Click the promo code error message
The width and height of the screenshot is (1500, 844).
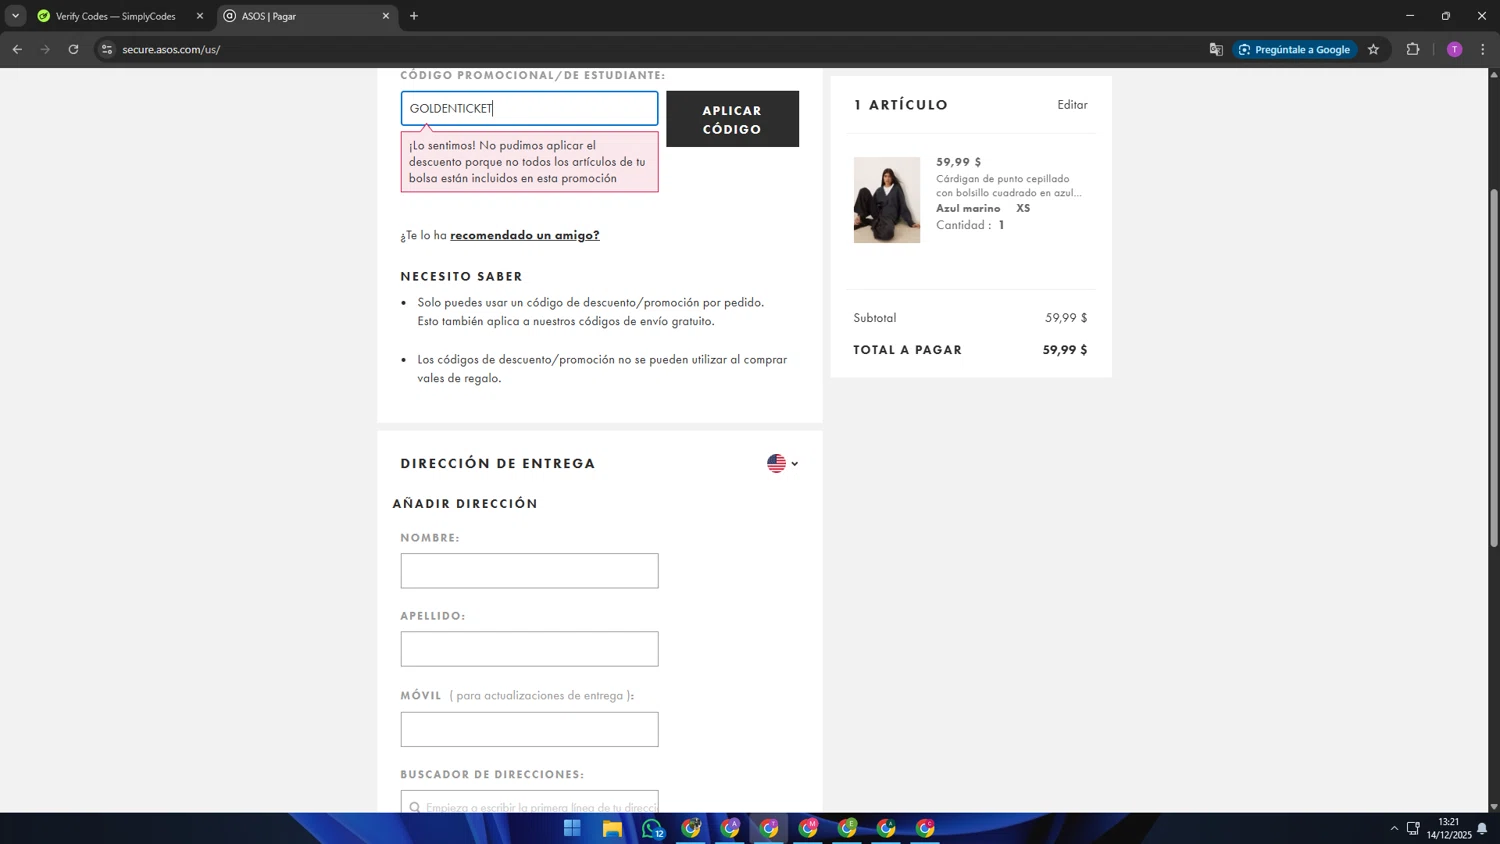point(529,162)
